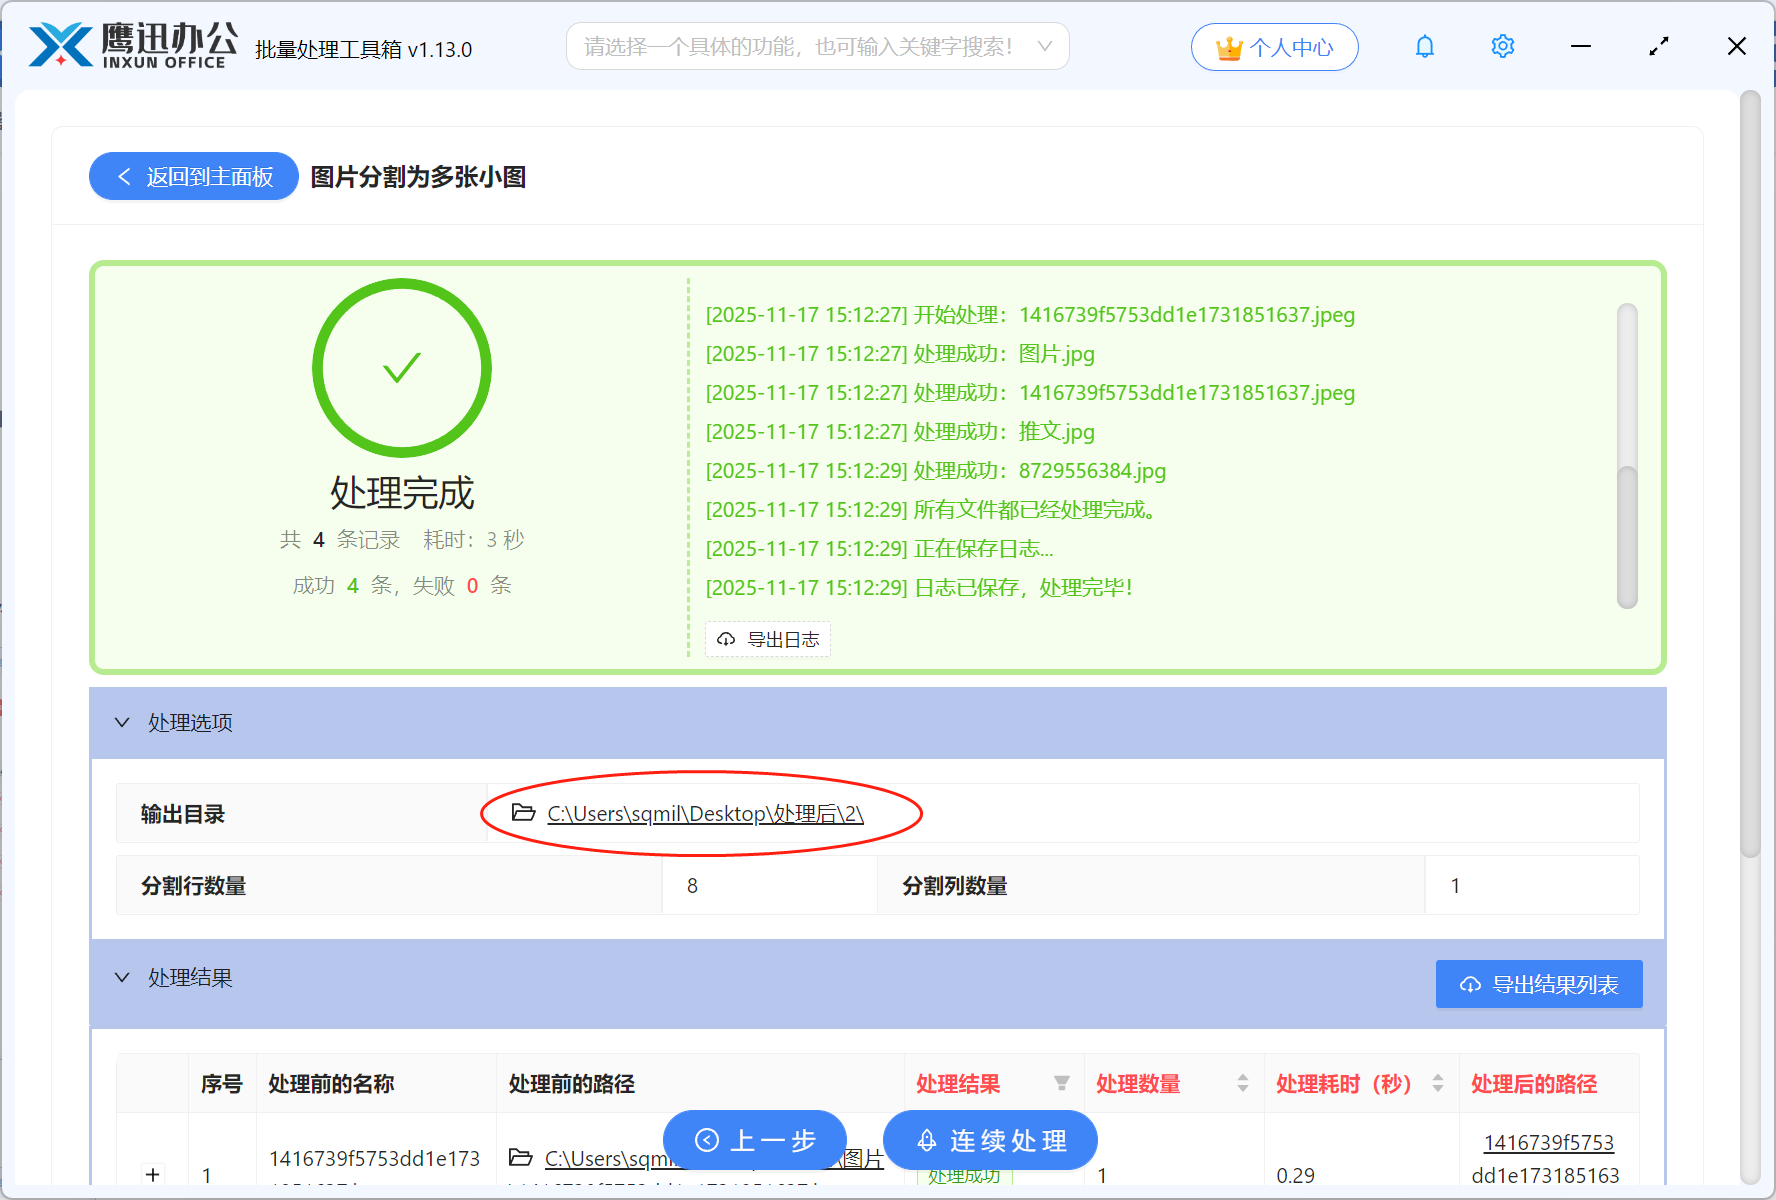Open folder icon beside output directory path
The width and height of the screenshot is (1776, 1200).
click(520, 813)
